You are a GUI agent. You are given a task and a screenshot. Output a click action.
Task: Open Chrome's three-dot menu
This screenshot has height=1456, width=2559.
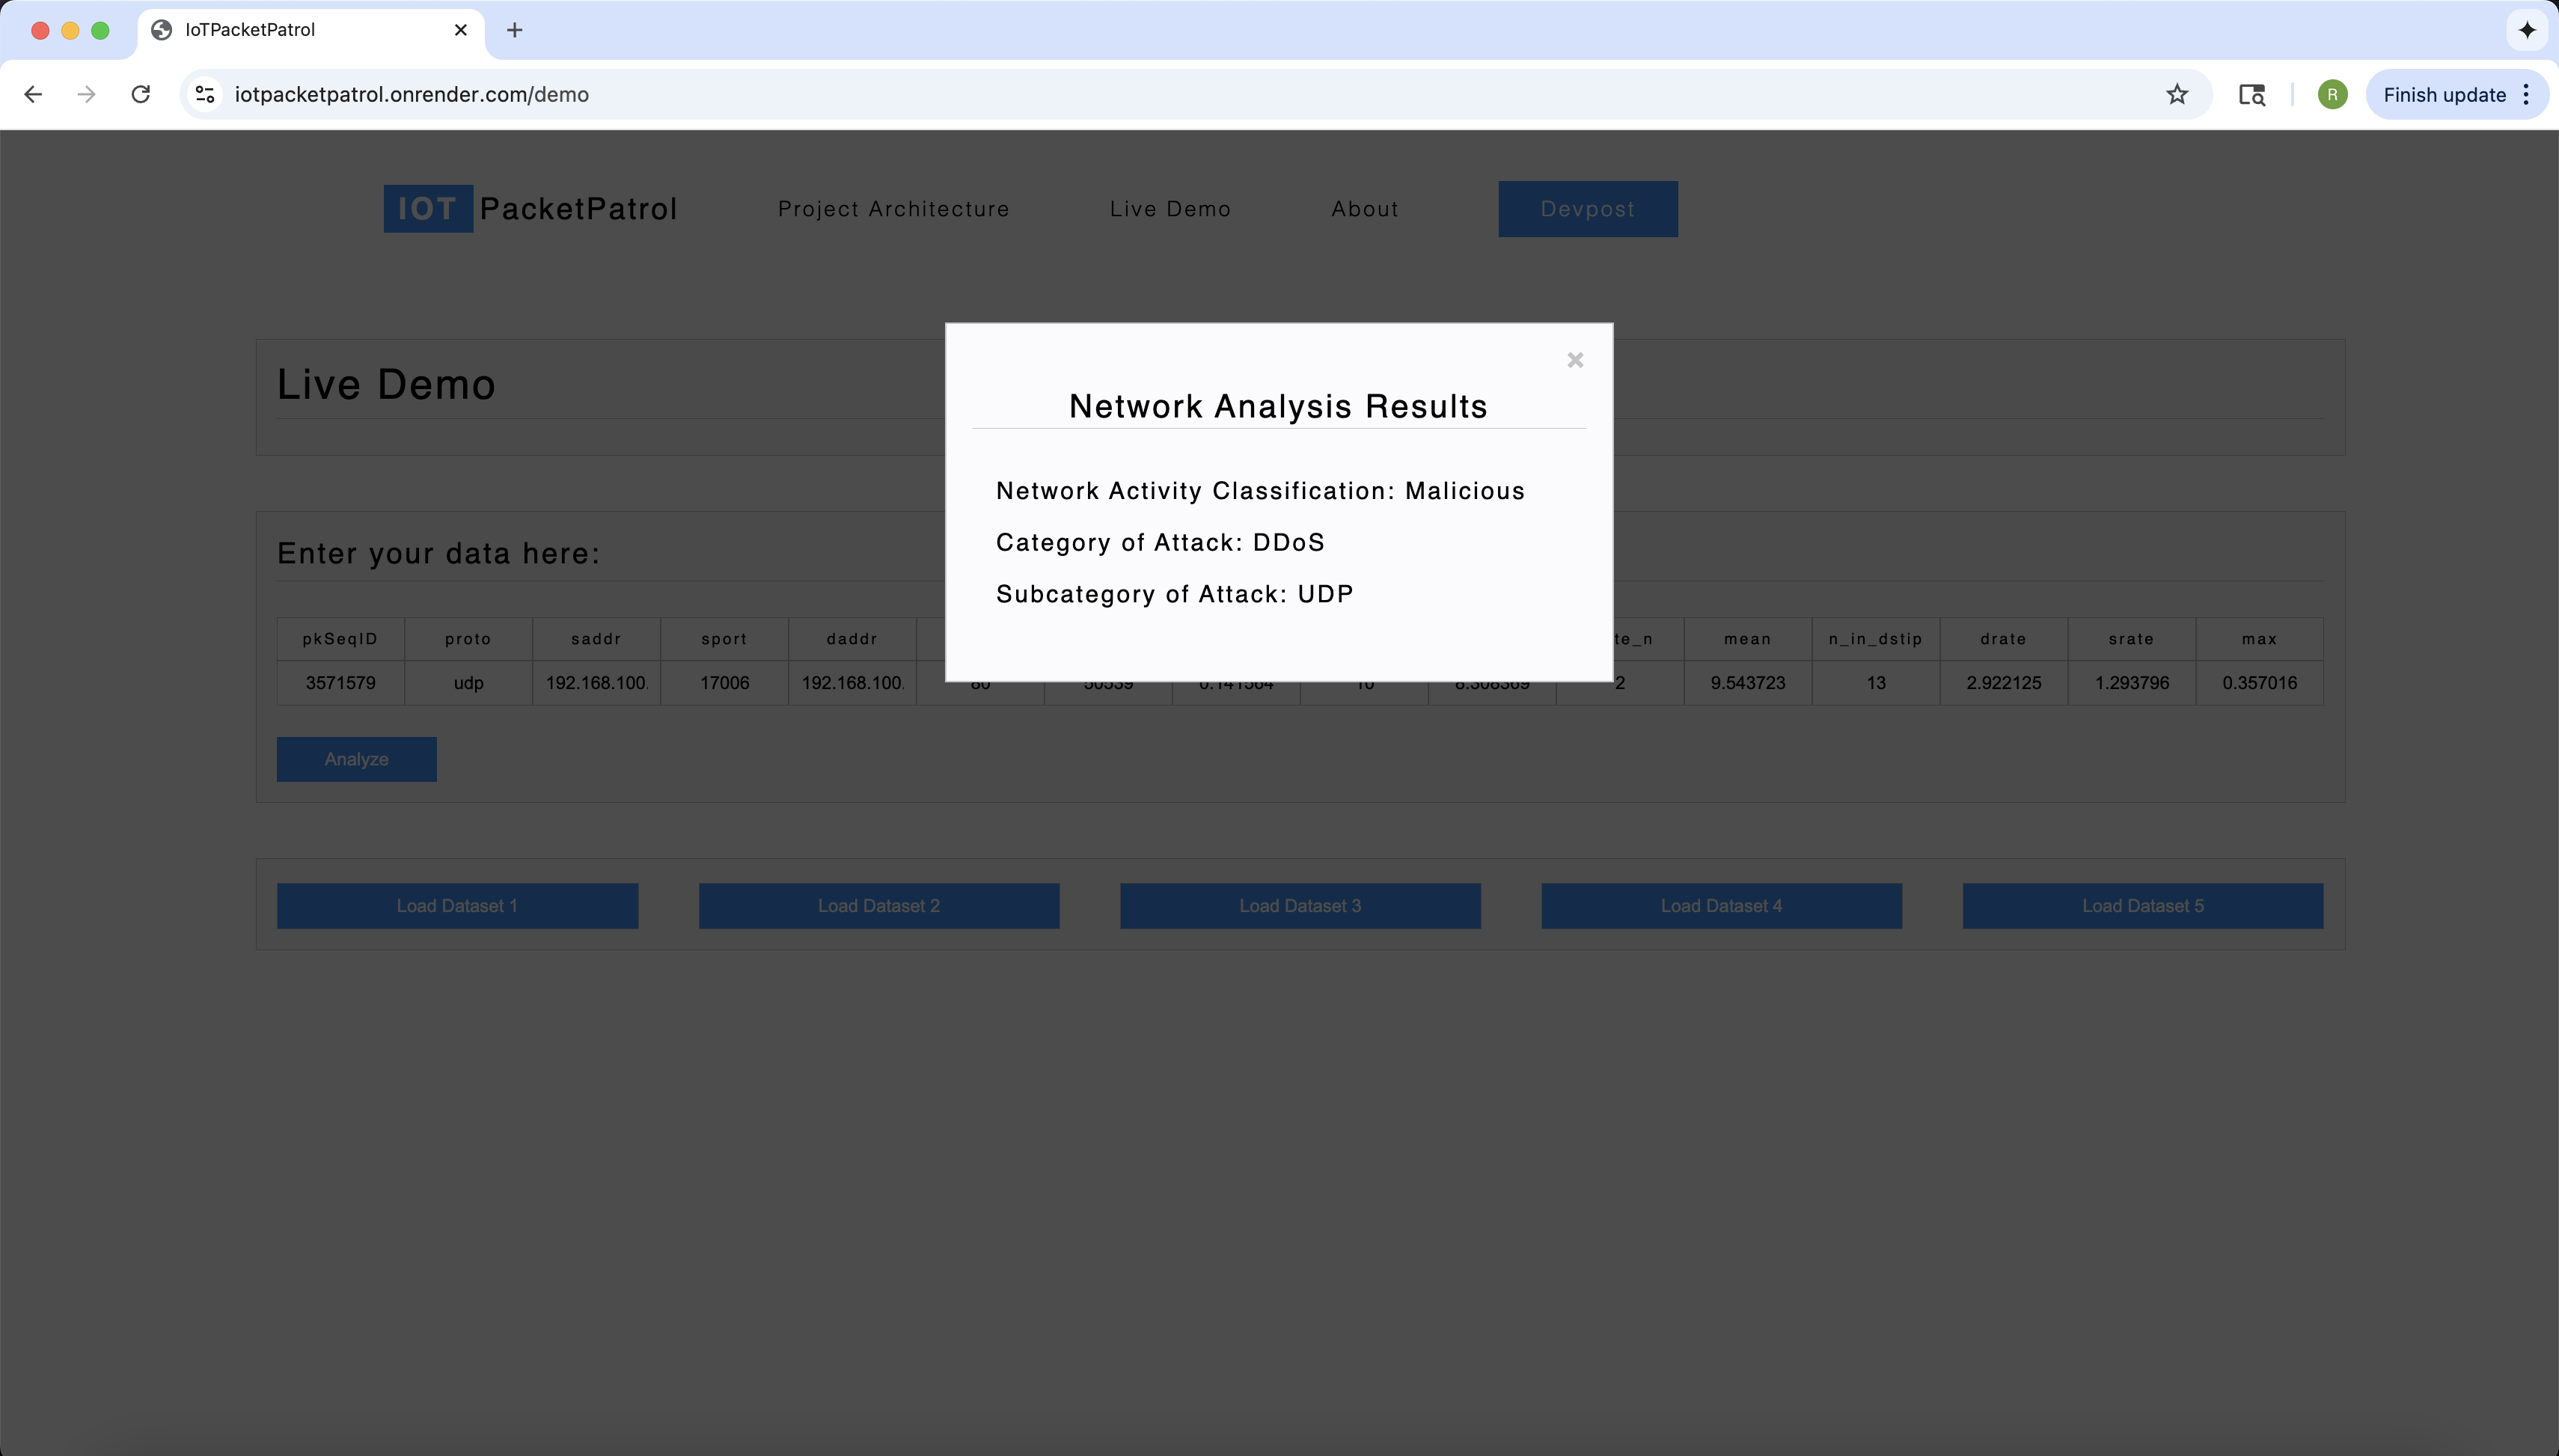2526,94
